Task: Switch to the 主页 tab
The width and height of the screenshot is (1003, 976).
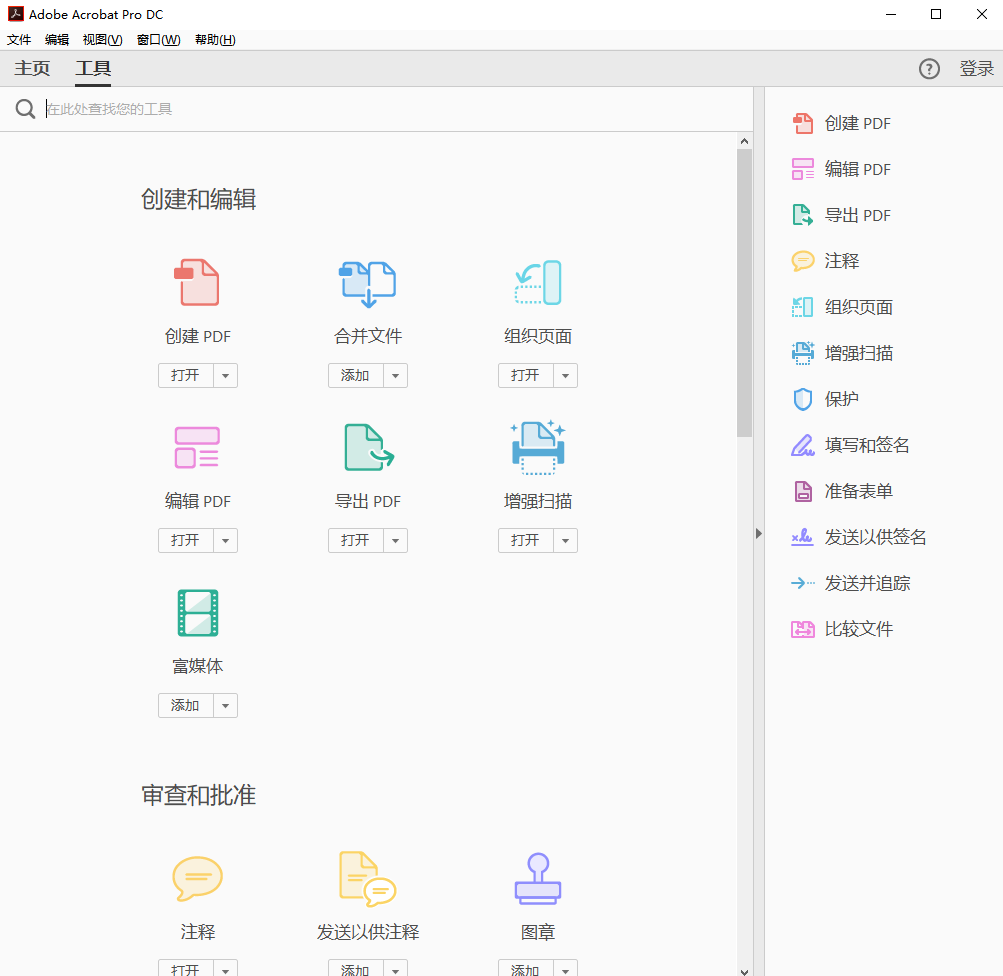Action: [32, 68]
